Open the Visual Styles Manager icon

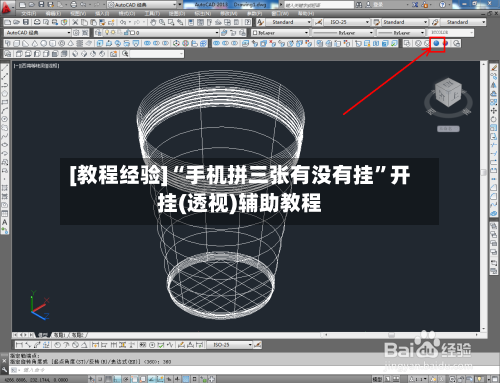tap(456, 43)
